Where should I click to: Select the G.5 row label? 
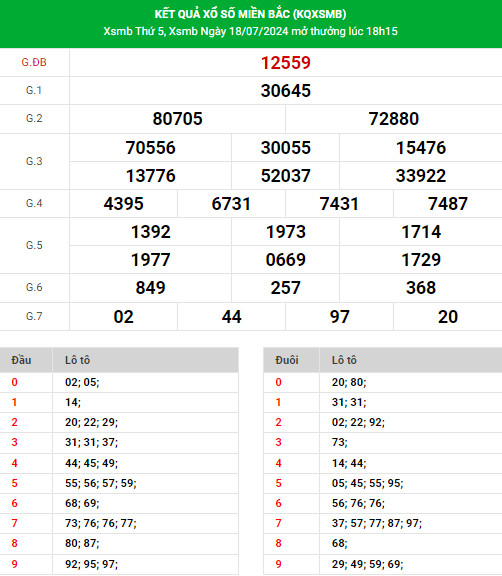click(x=34, y=245)
